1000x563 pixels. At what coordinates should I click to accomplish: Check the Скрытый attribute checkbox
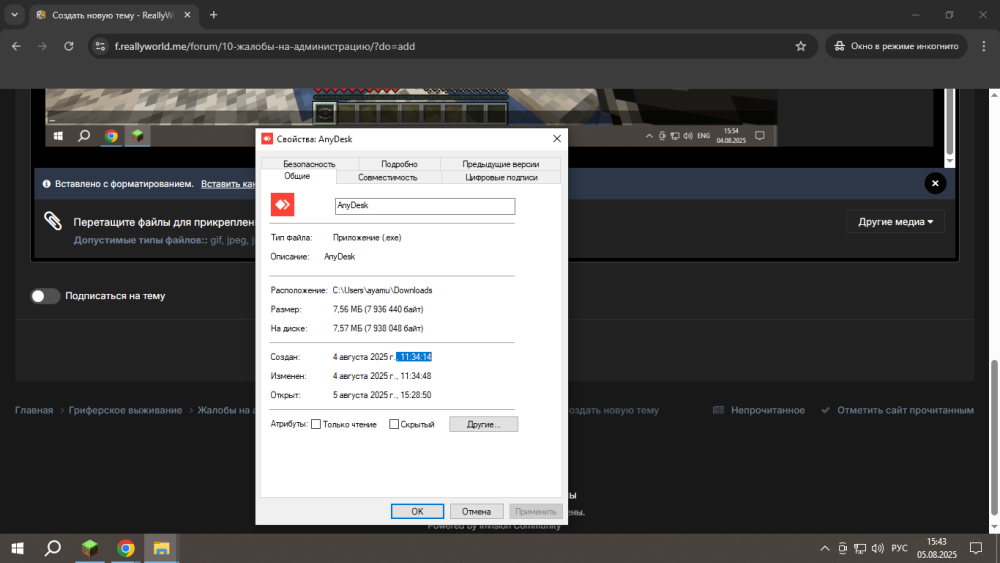pos(394,424)
